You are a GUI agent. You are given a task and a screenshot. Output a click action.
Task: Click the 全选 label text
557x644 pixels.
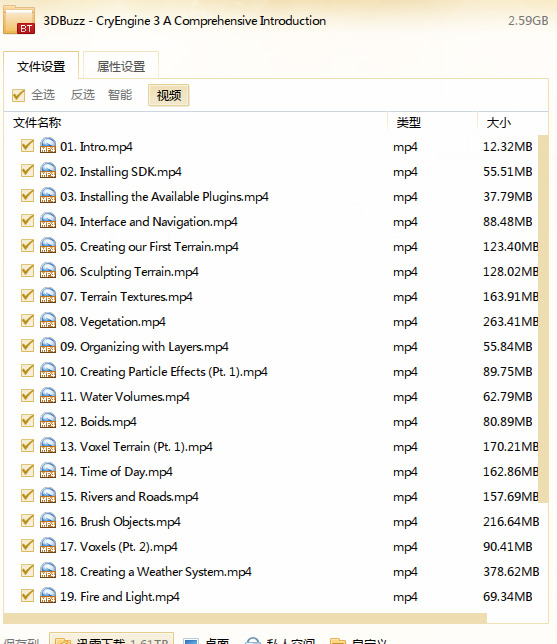point(43,95)
